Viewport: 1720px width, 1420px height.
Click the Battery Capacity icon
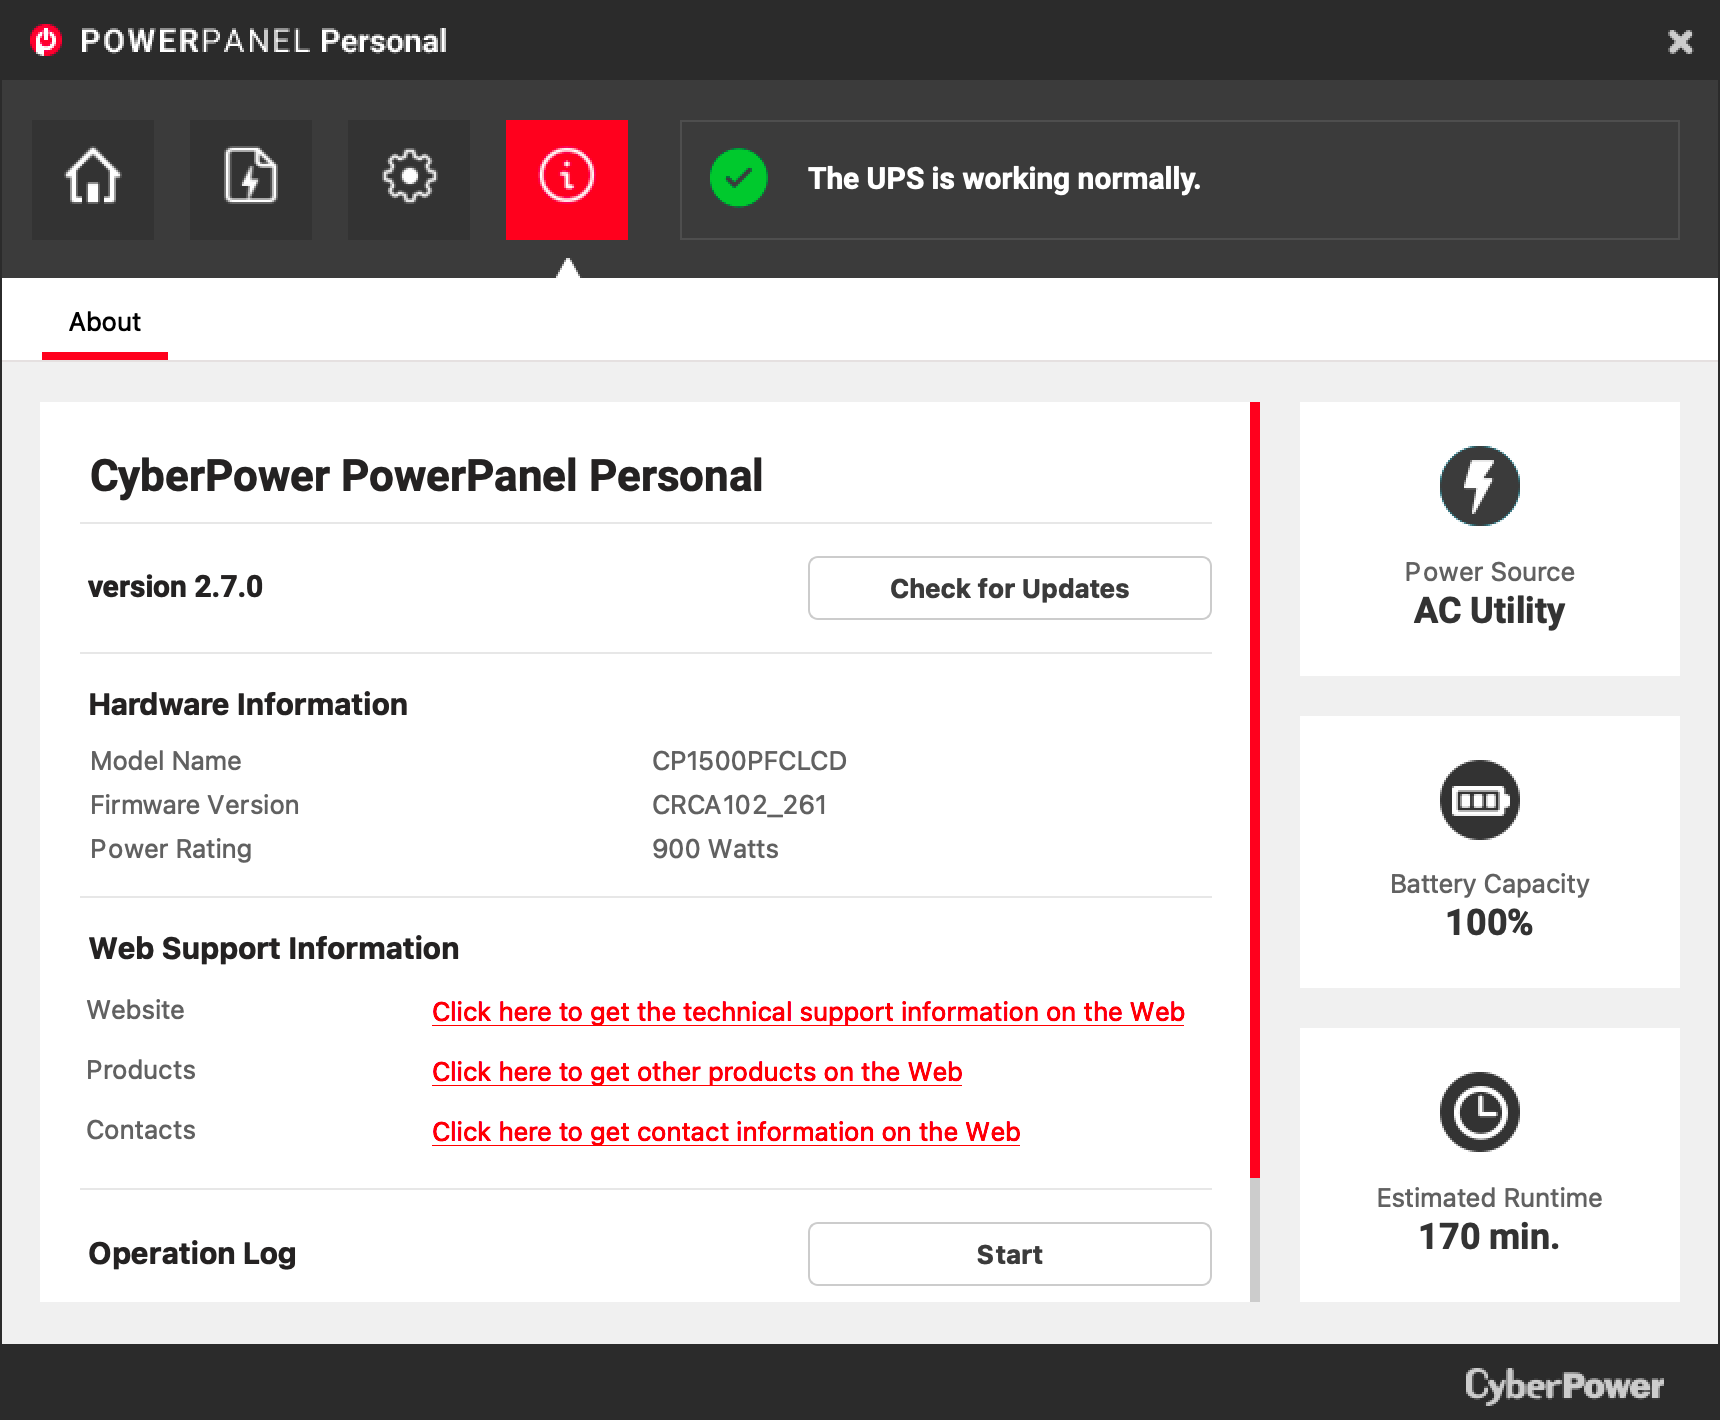pyautogui.click(x=1479, y=800)
